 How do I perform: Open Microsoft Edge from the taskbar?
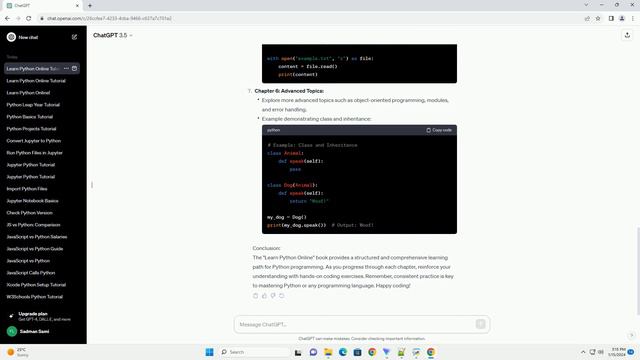(343, 352)
